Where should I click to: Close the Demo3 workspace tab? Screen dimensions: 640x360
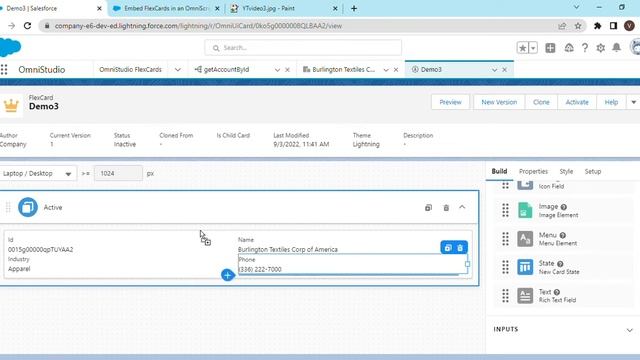tap(504, 70)
